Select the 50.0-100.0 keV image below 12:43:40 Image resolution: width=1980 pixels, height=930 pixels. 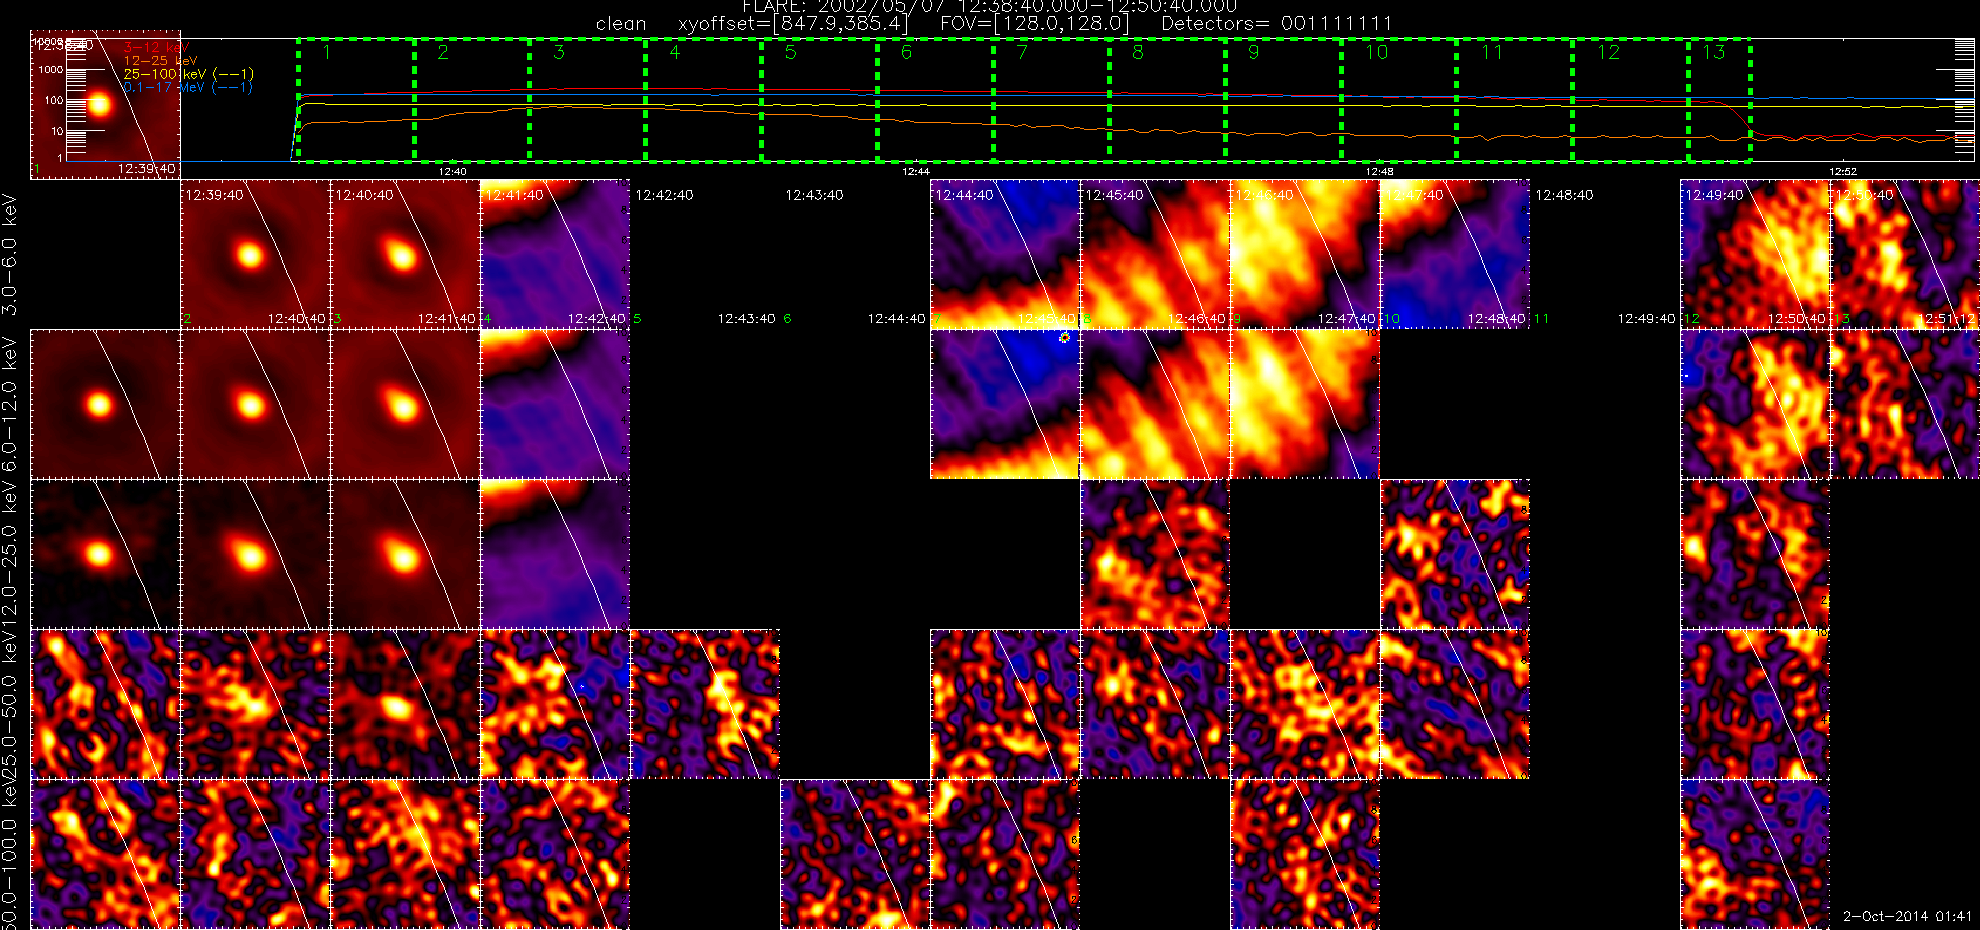855,854
